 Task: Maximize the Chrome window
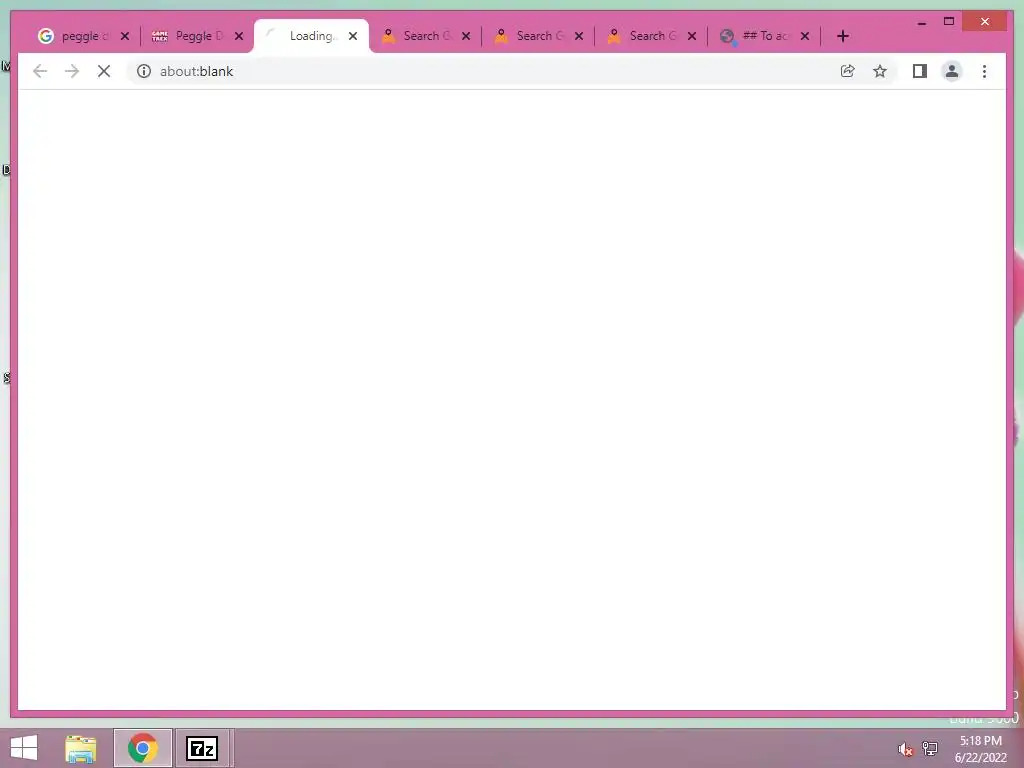(x=949, y=22)
